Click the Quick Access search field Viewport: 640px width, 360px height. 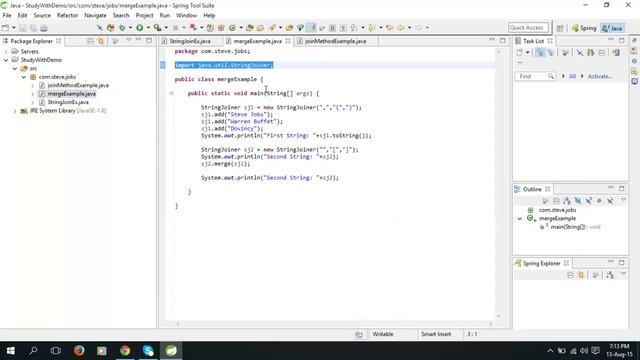click(529, 28)
